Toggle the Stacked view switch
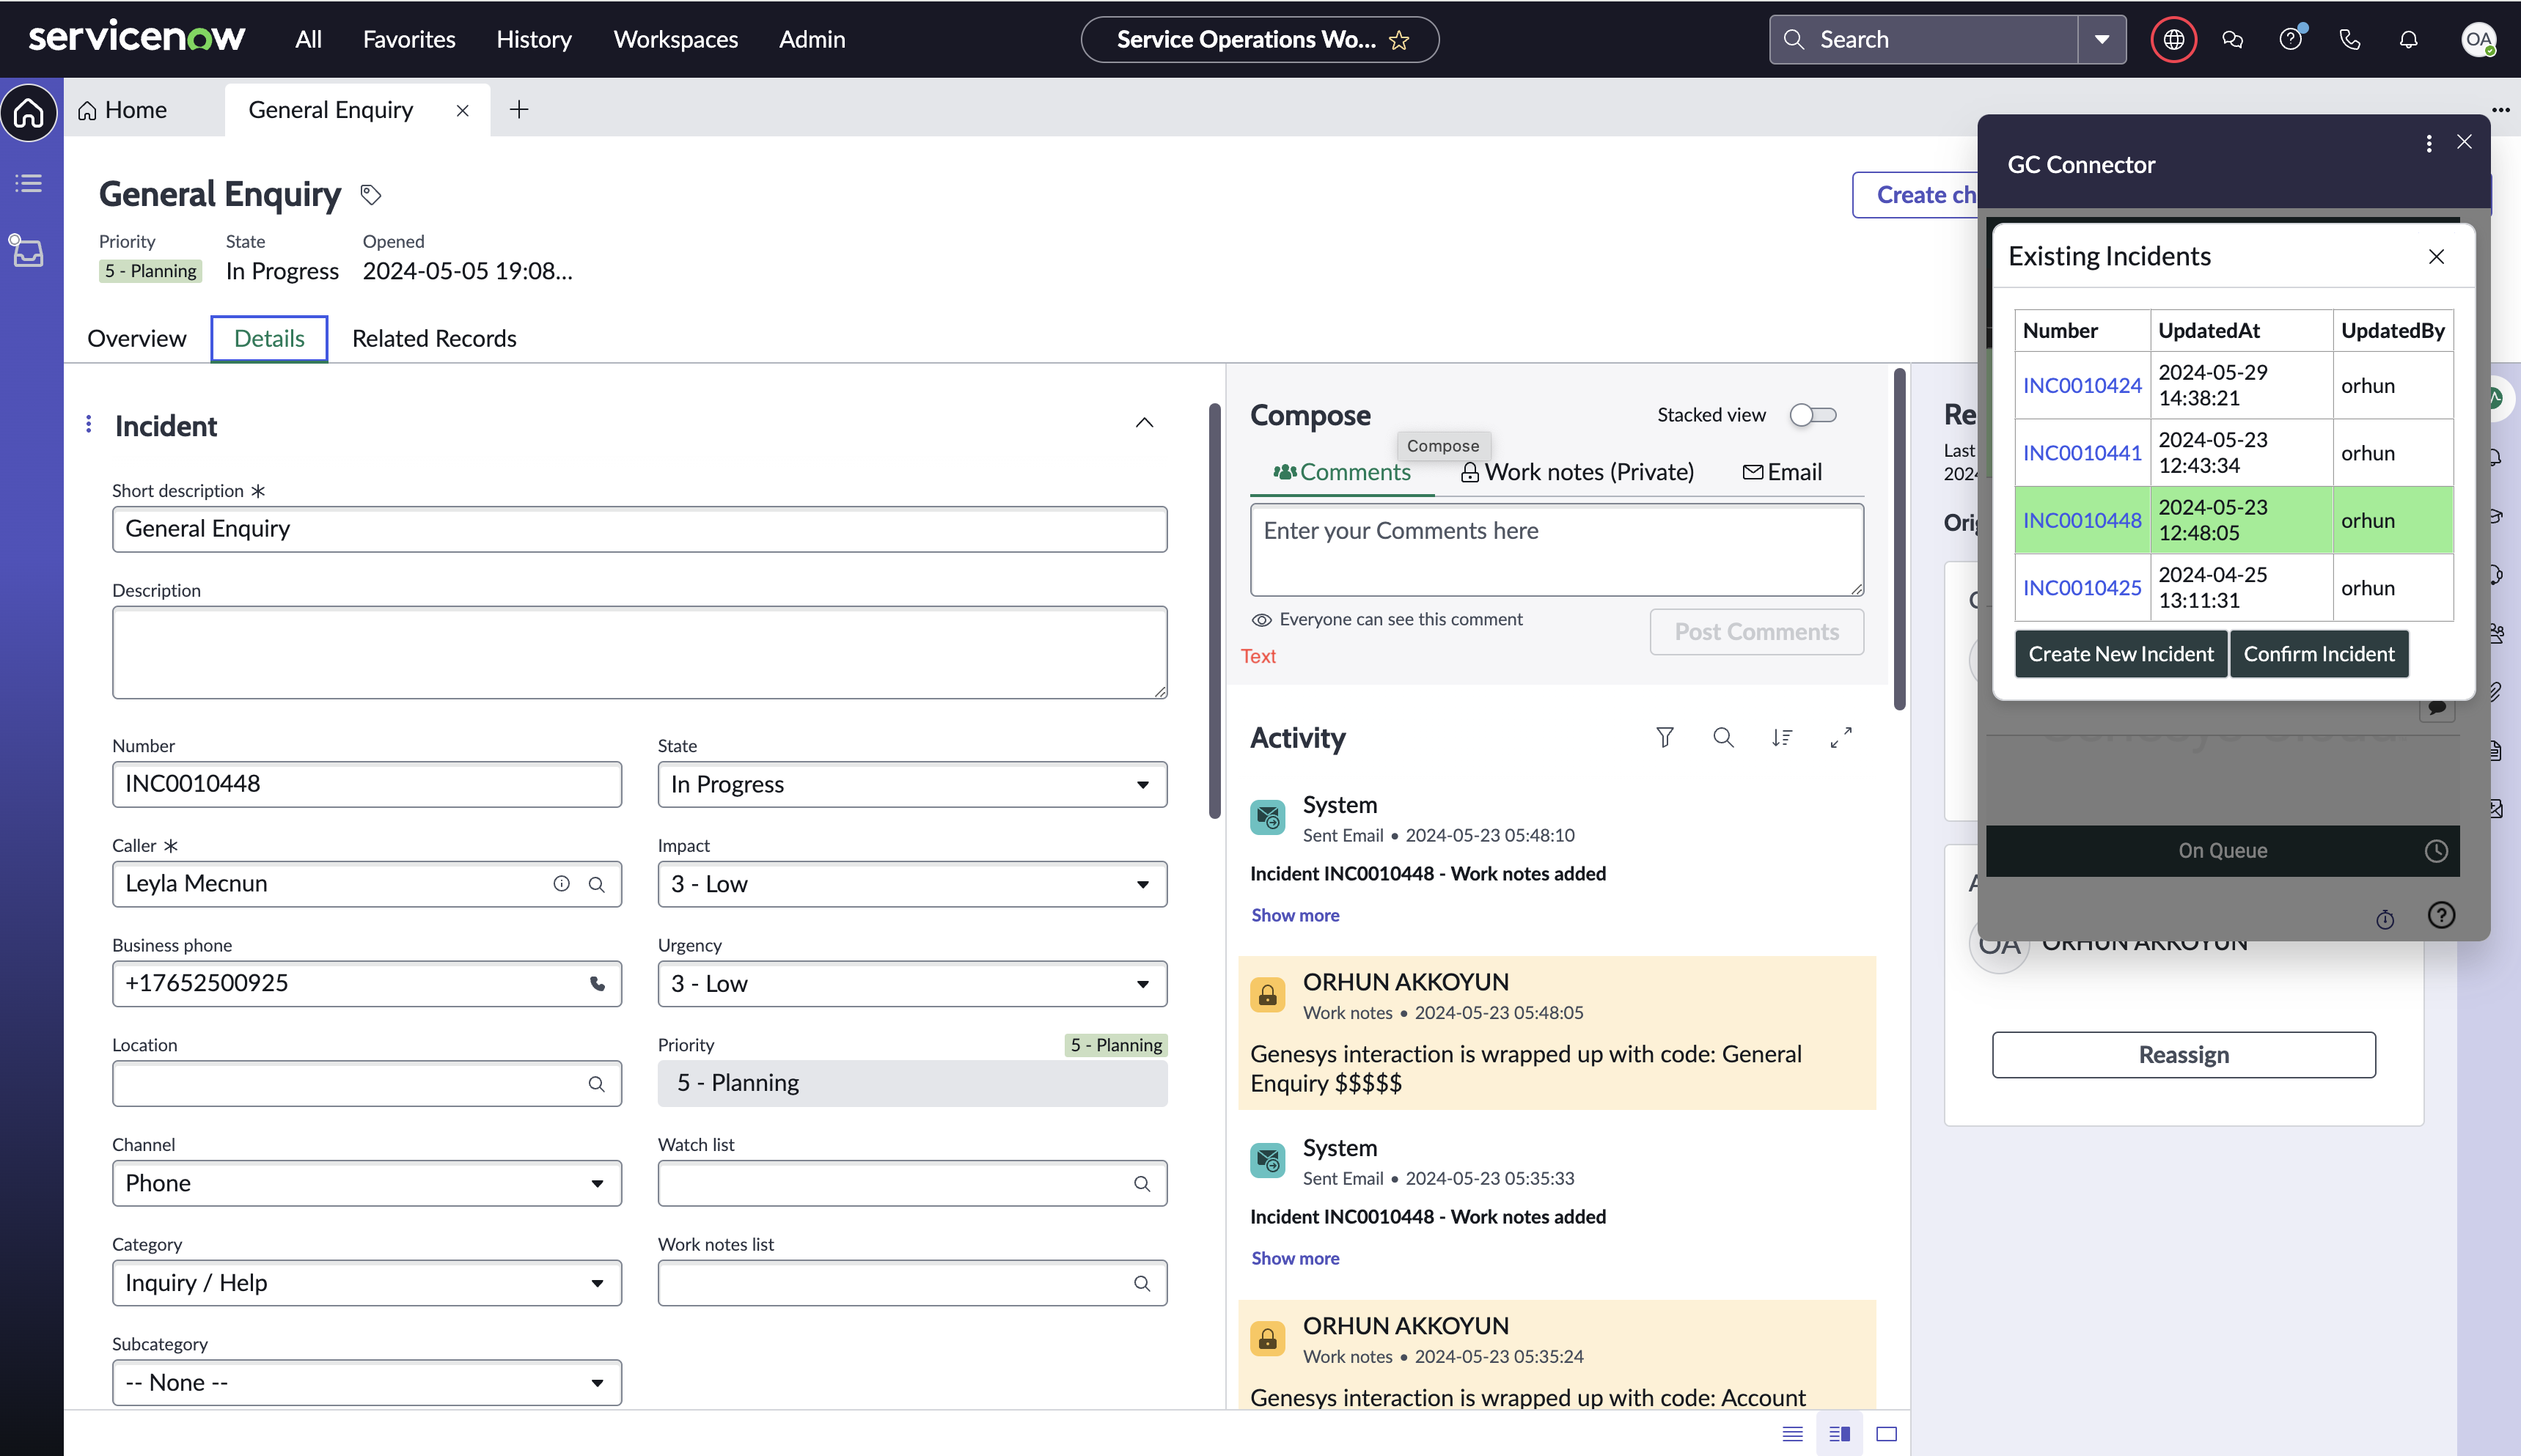 click(x=1813, y=415)
